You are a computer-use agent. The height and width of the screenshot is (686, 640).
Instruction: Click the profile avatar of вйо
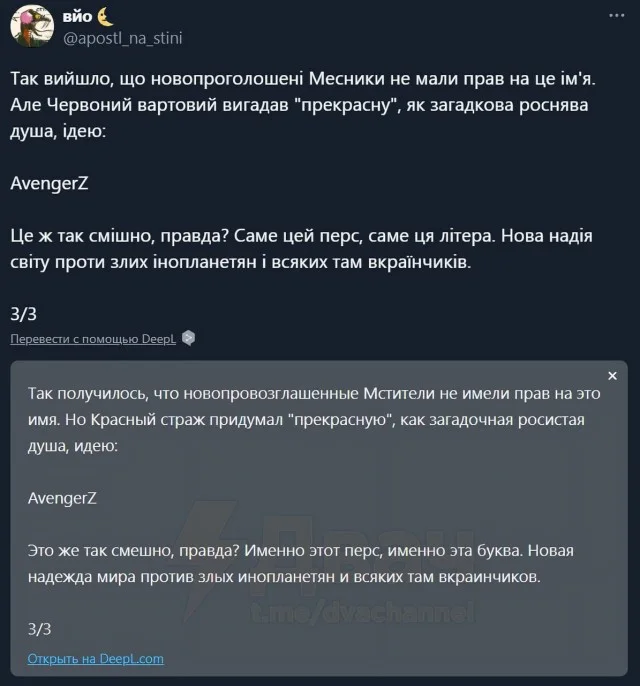(29, 27)
